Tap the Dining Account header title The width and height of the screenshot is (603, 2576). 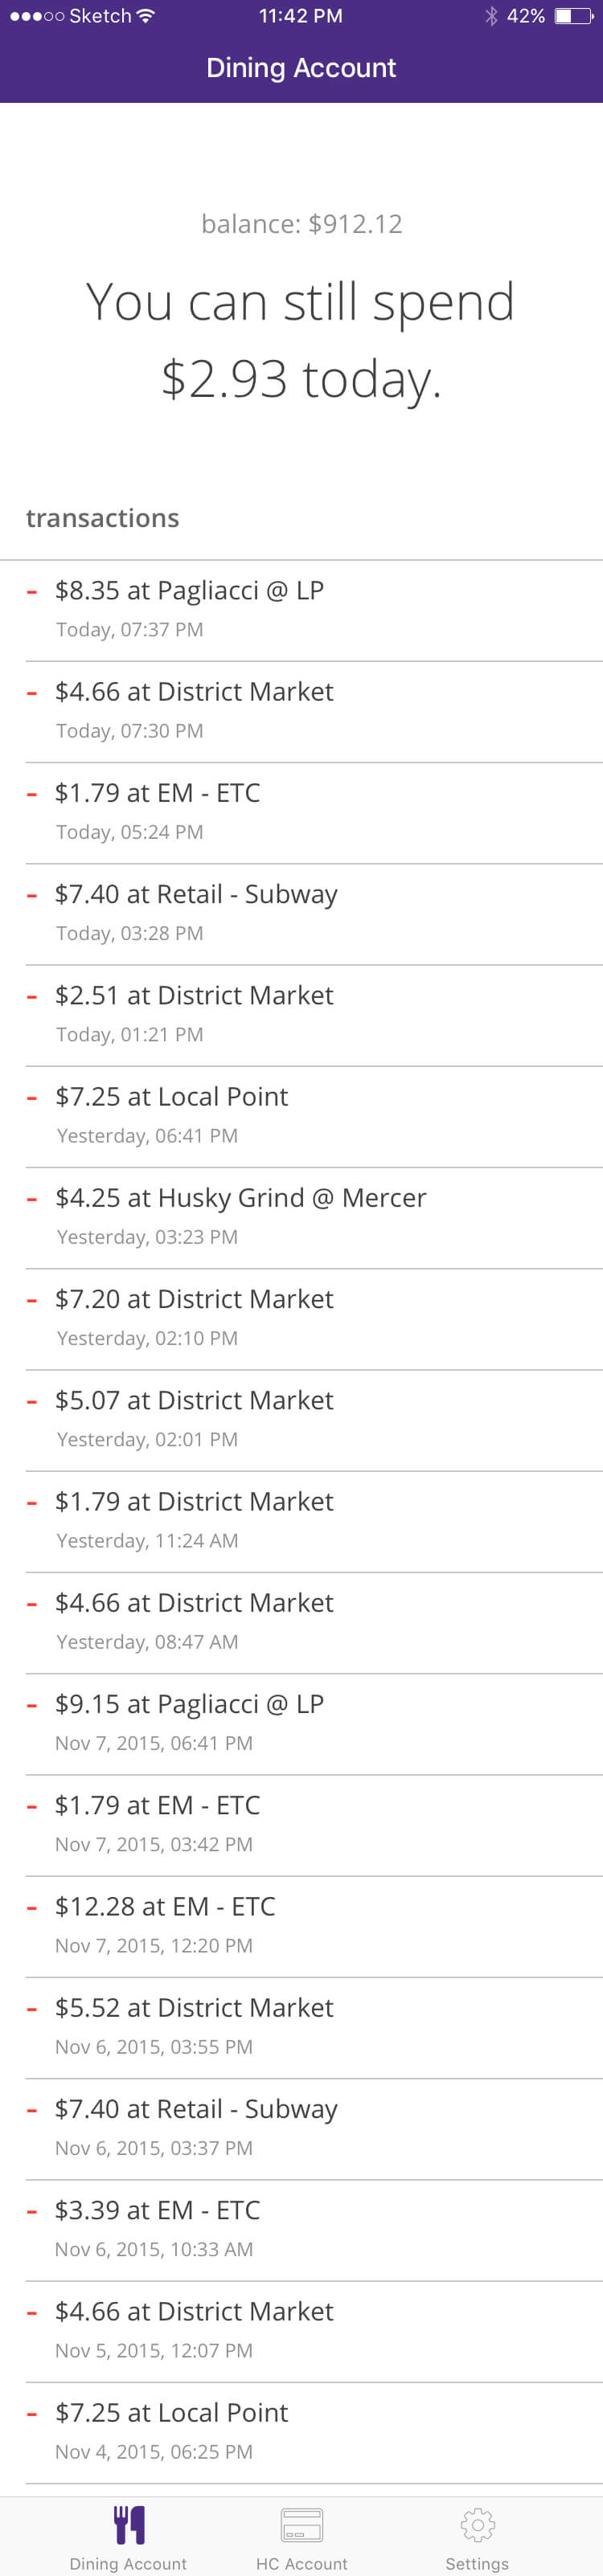point(301,67)
